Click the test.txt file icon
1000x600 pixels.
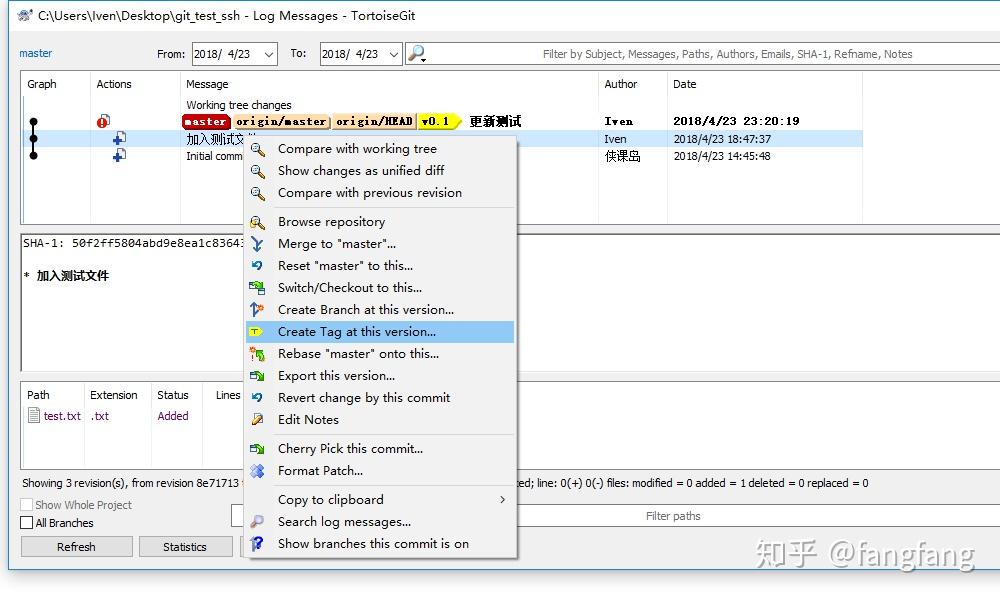coord(34,416)
